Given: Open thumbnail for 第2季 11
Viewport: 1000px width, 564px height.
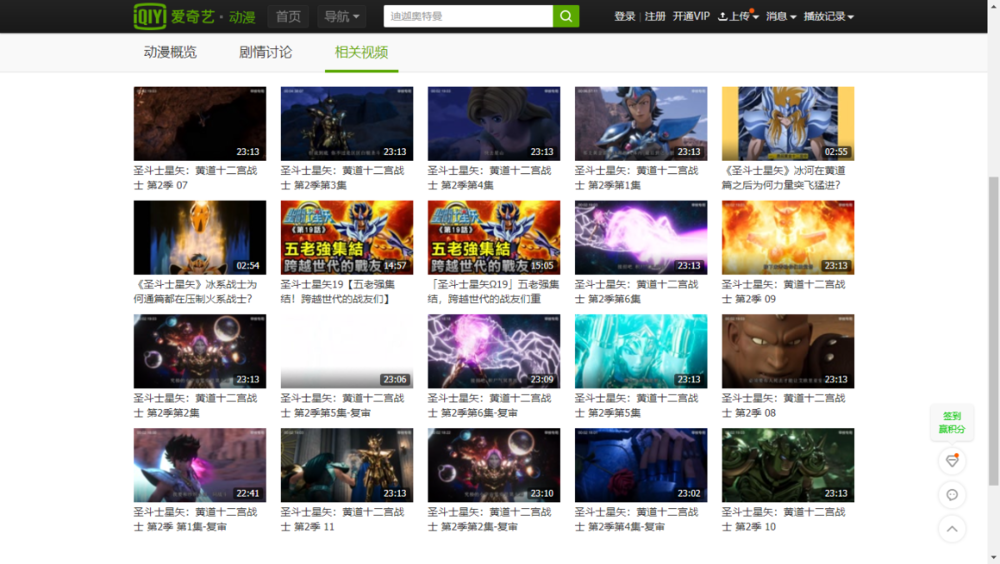Looking at the screenshot, I should pos(347,465).
